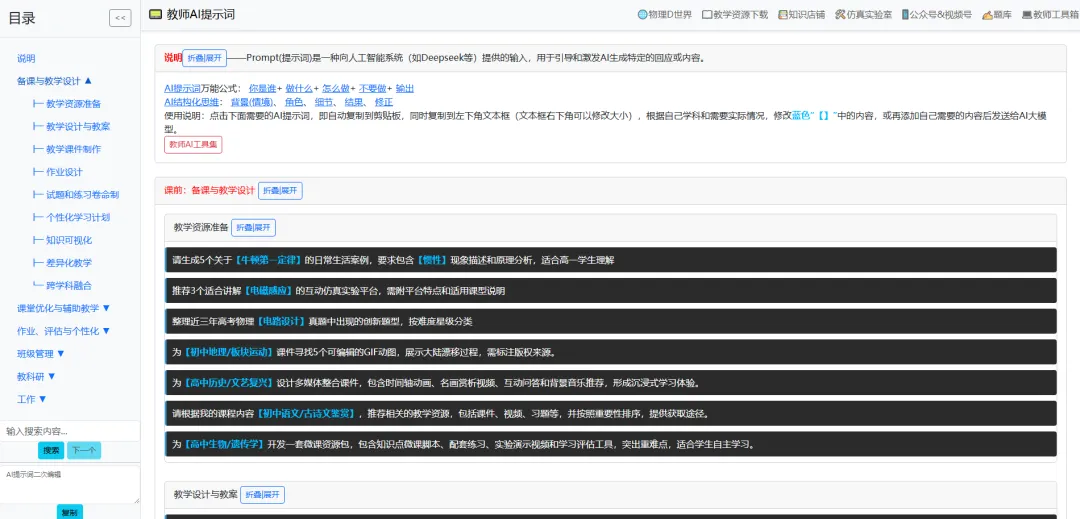Open the 教师AI工具集 button
The image size is (1080, 519).
[x=193, y=145]
